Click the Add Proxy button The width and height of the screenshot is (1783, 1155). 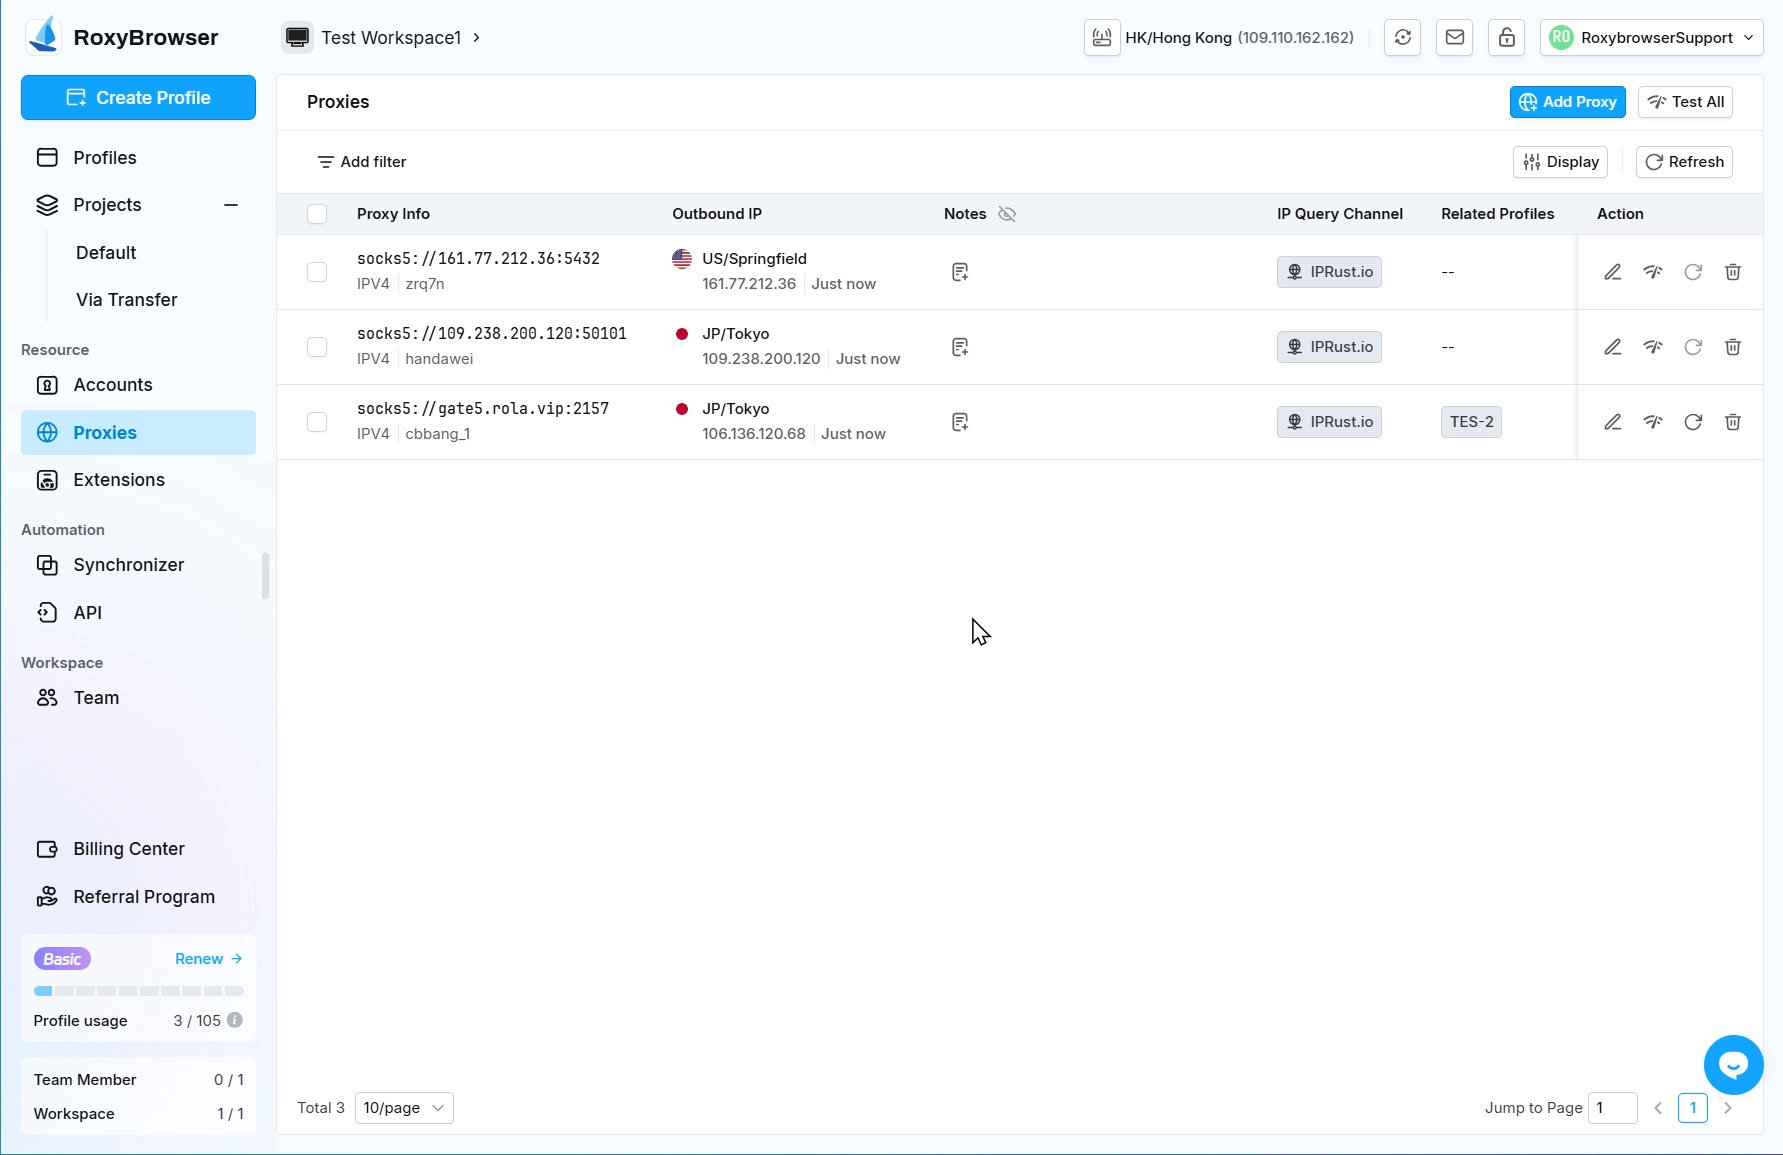(1567, 102)
